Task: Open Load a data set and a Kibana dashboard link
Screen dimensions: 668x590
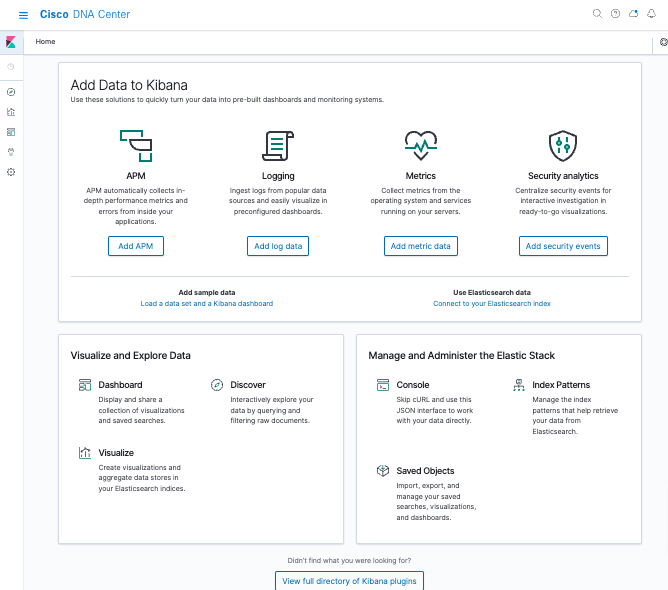Action: [x=207, y=303]
